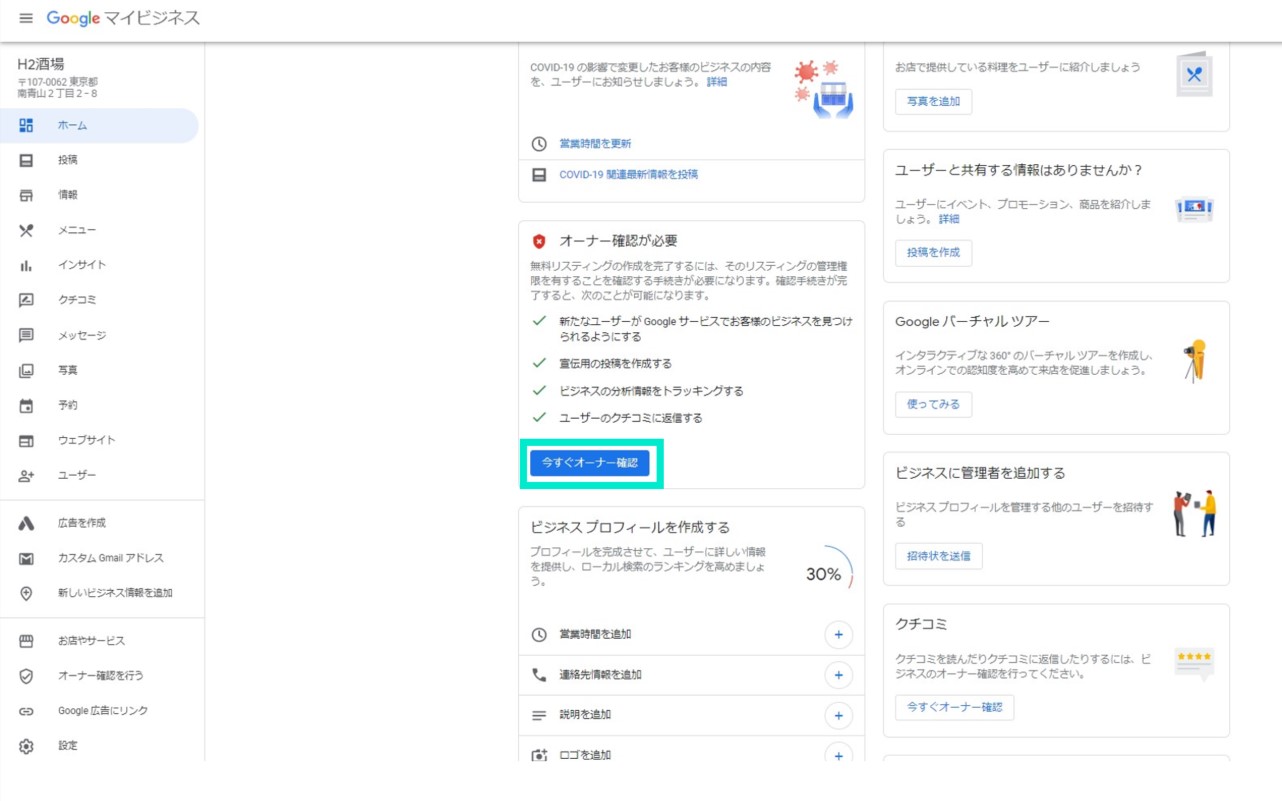Click the カスタム Gmail アドレス icon
This screenshot has height=801, width=1282.
[26, 558]
